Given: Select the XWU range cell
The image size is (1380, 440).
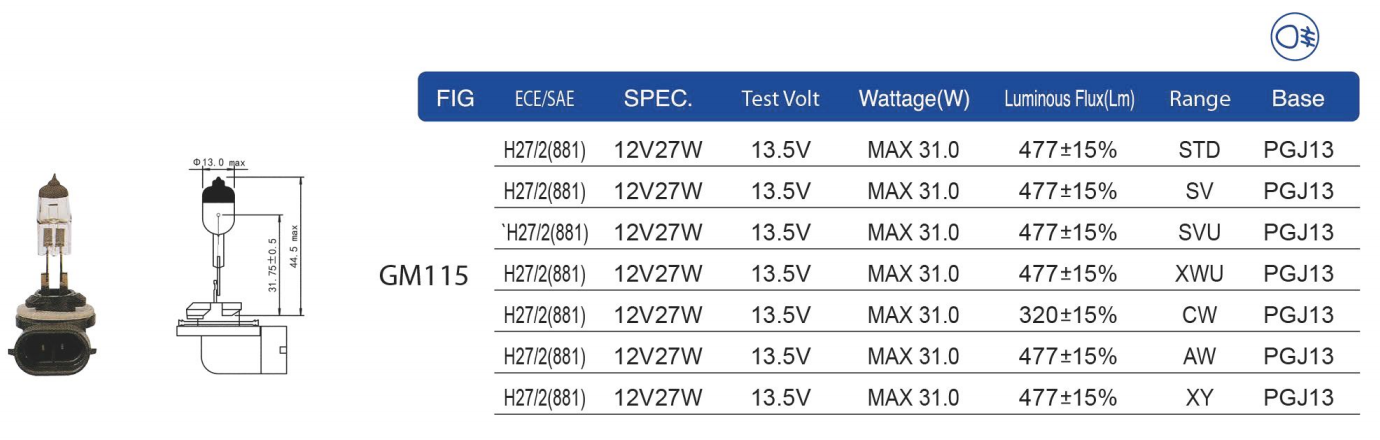Looking at the screenshot, I should point(1199,273).
